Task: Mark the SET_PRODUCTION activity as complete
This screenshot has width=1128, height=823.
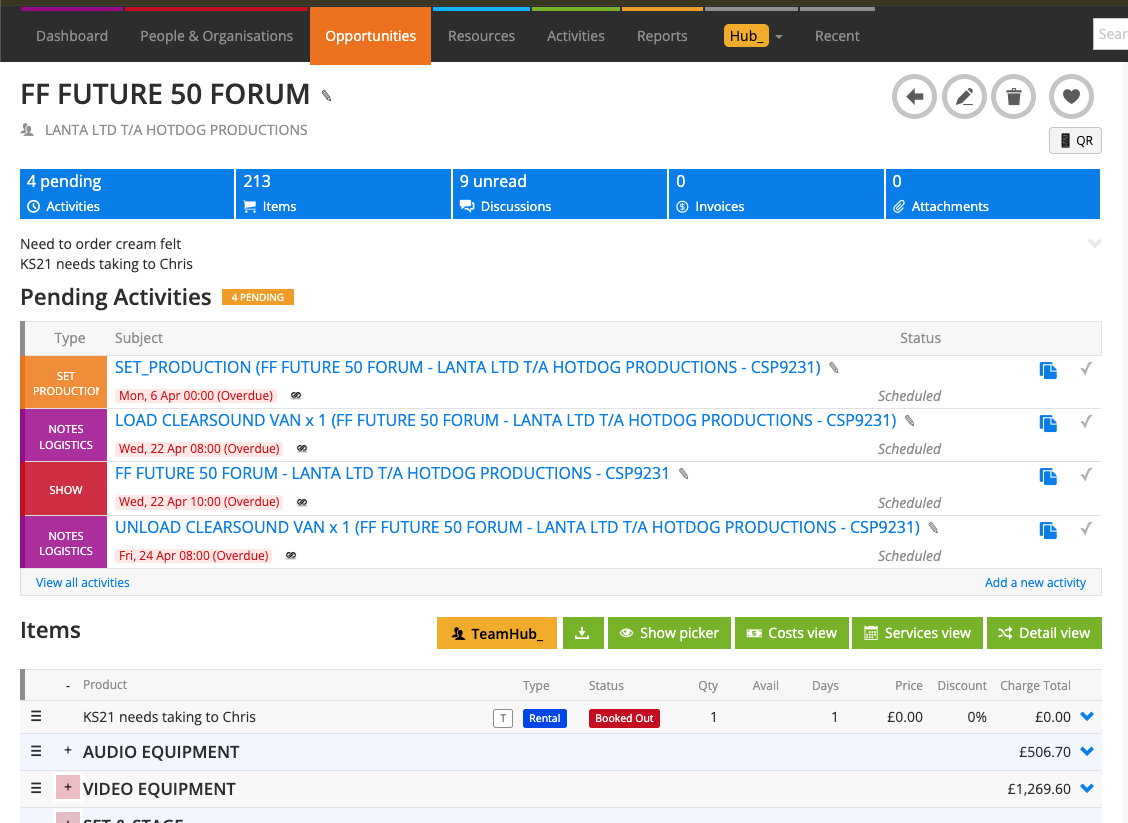Action: [x=1087, y=368]
